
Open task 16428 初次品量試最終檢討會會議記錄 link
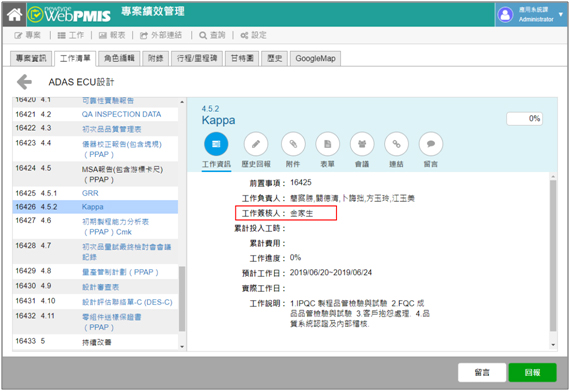click(126, 252)
